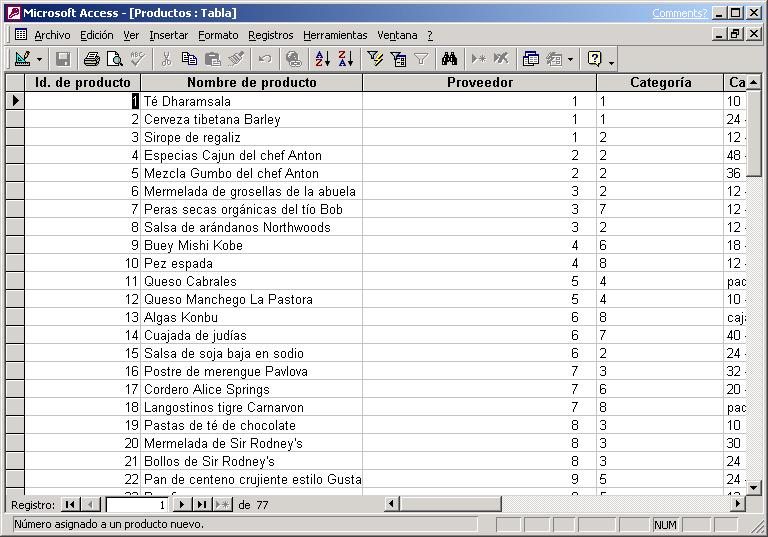Open the Edición menu

click(x=96, y=35)
